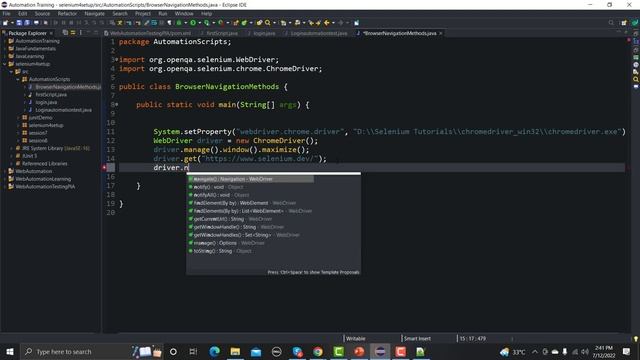
Task: Click the taskbar clock showing 2:41 PM
Action: 604,351
